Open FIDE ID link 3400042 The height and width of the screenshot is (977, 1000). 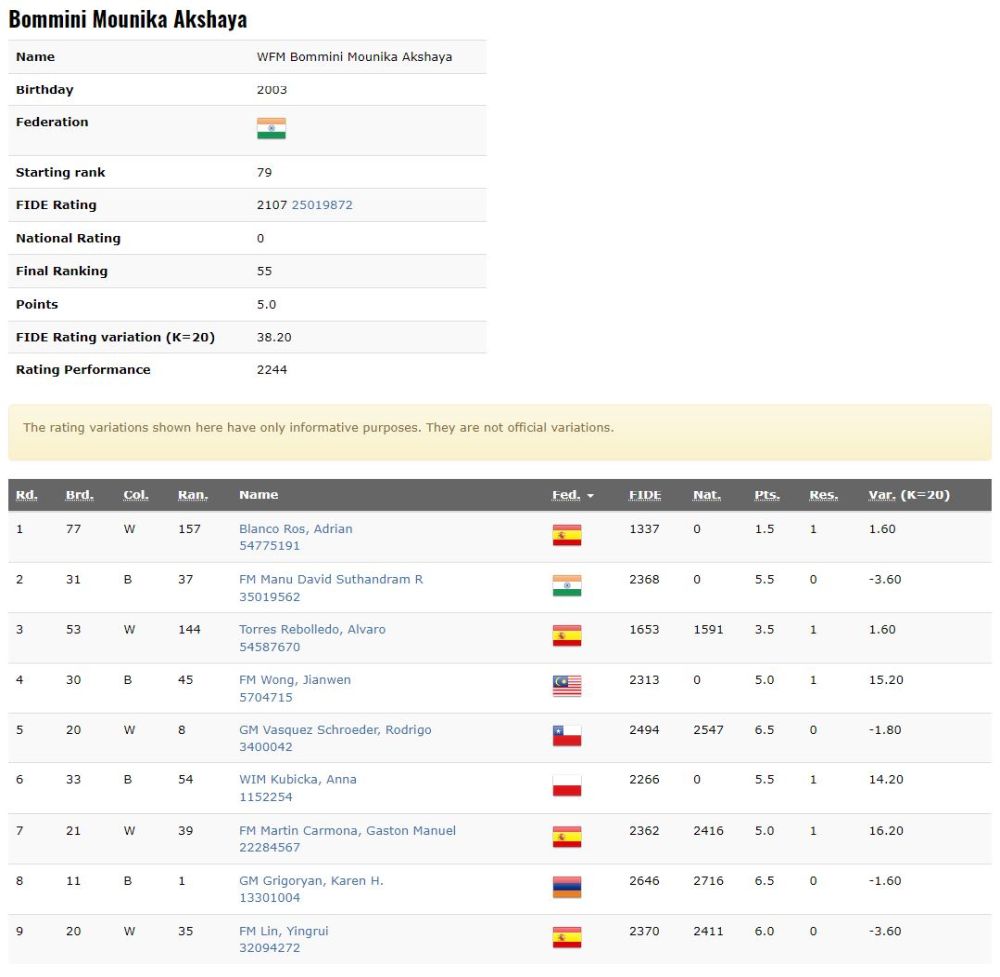[266, 747]
